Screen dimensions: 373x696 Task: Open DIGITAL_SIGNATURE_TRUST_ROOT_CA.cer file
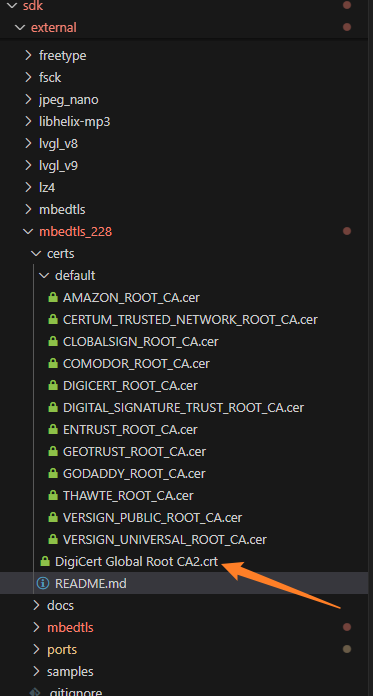(183, 407)
